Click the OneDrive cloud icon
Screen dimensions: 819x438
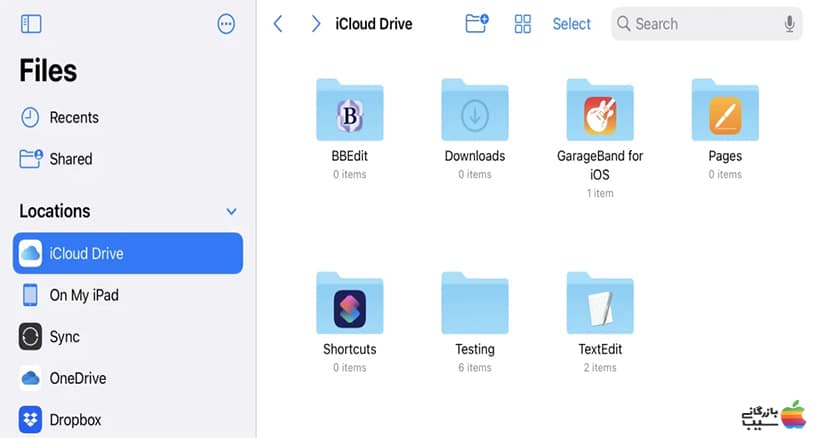point(30,378)
